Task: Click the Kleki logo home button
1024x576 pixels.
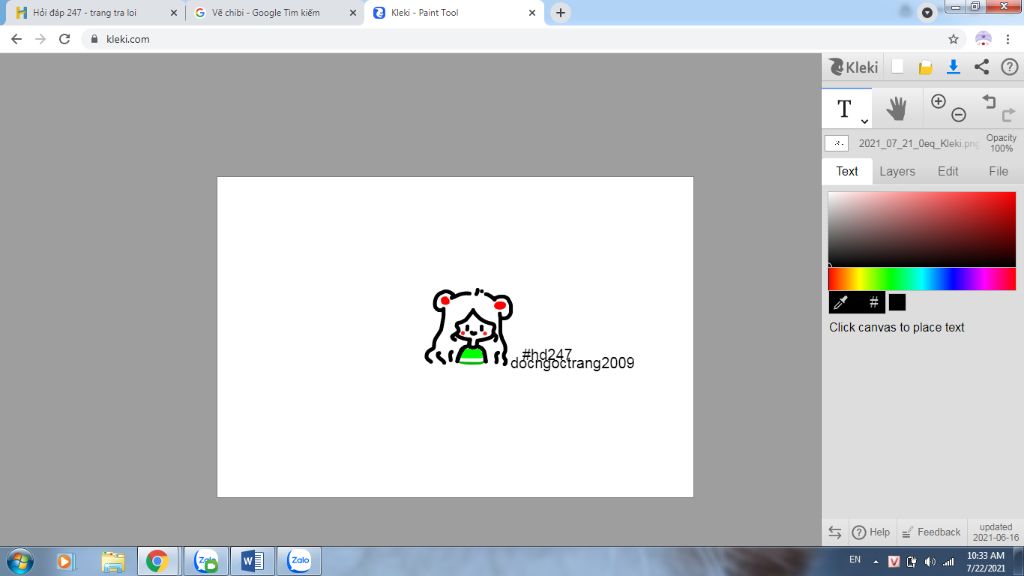Action: 854,67
